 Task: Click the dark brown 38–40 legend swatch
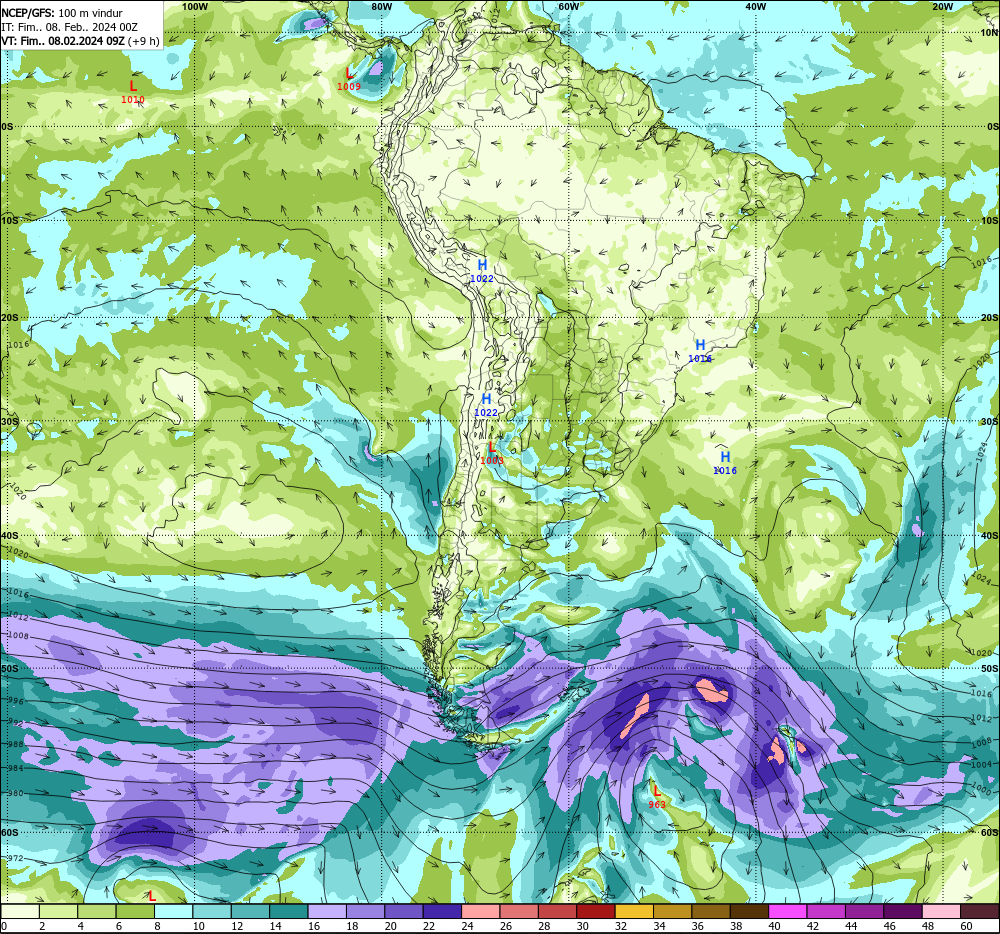tap(750, 911)
